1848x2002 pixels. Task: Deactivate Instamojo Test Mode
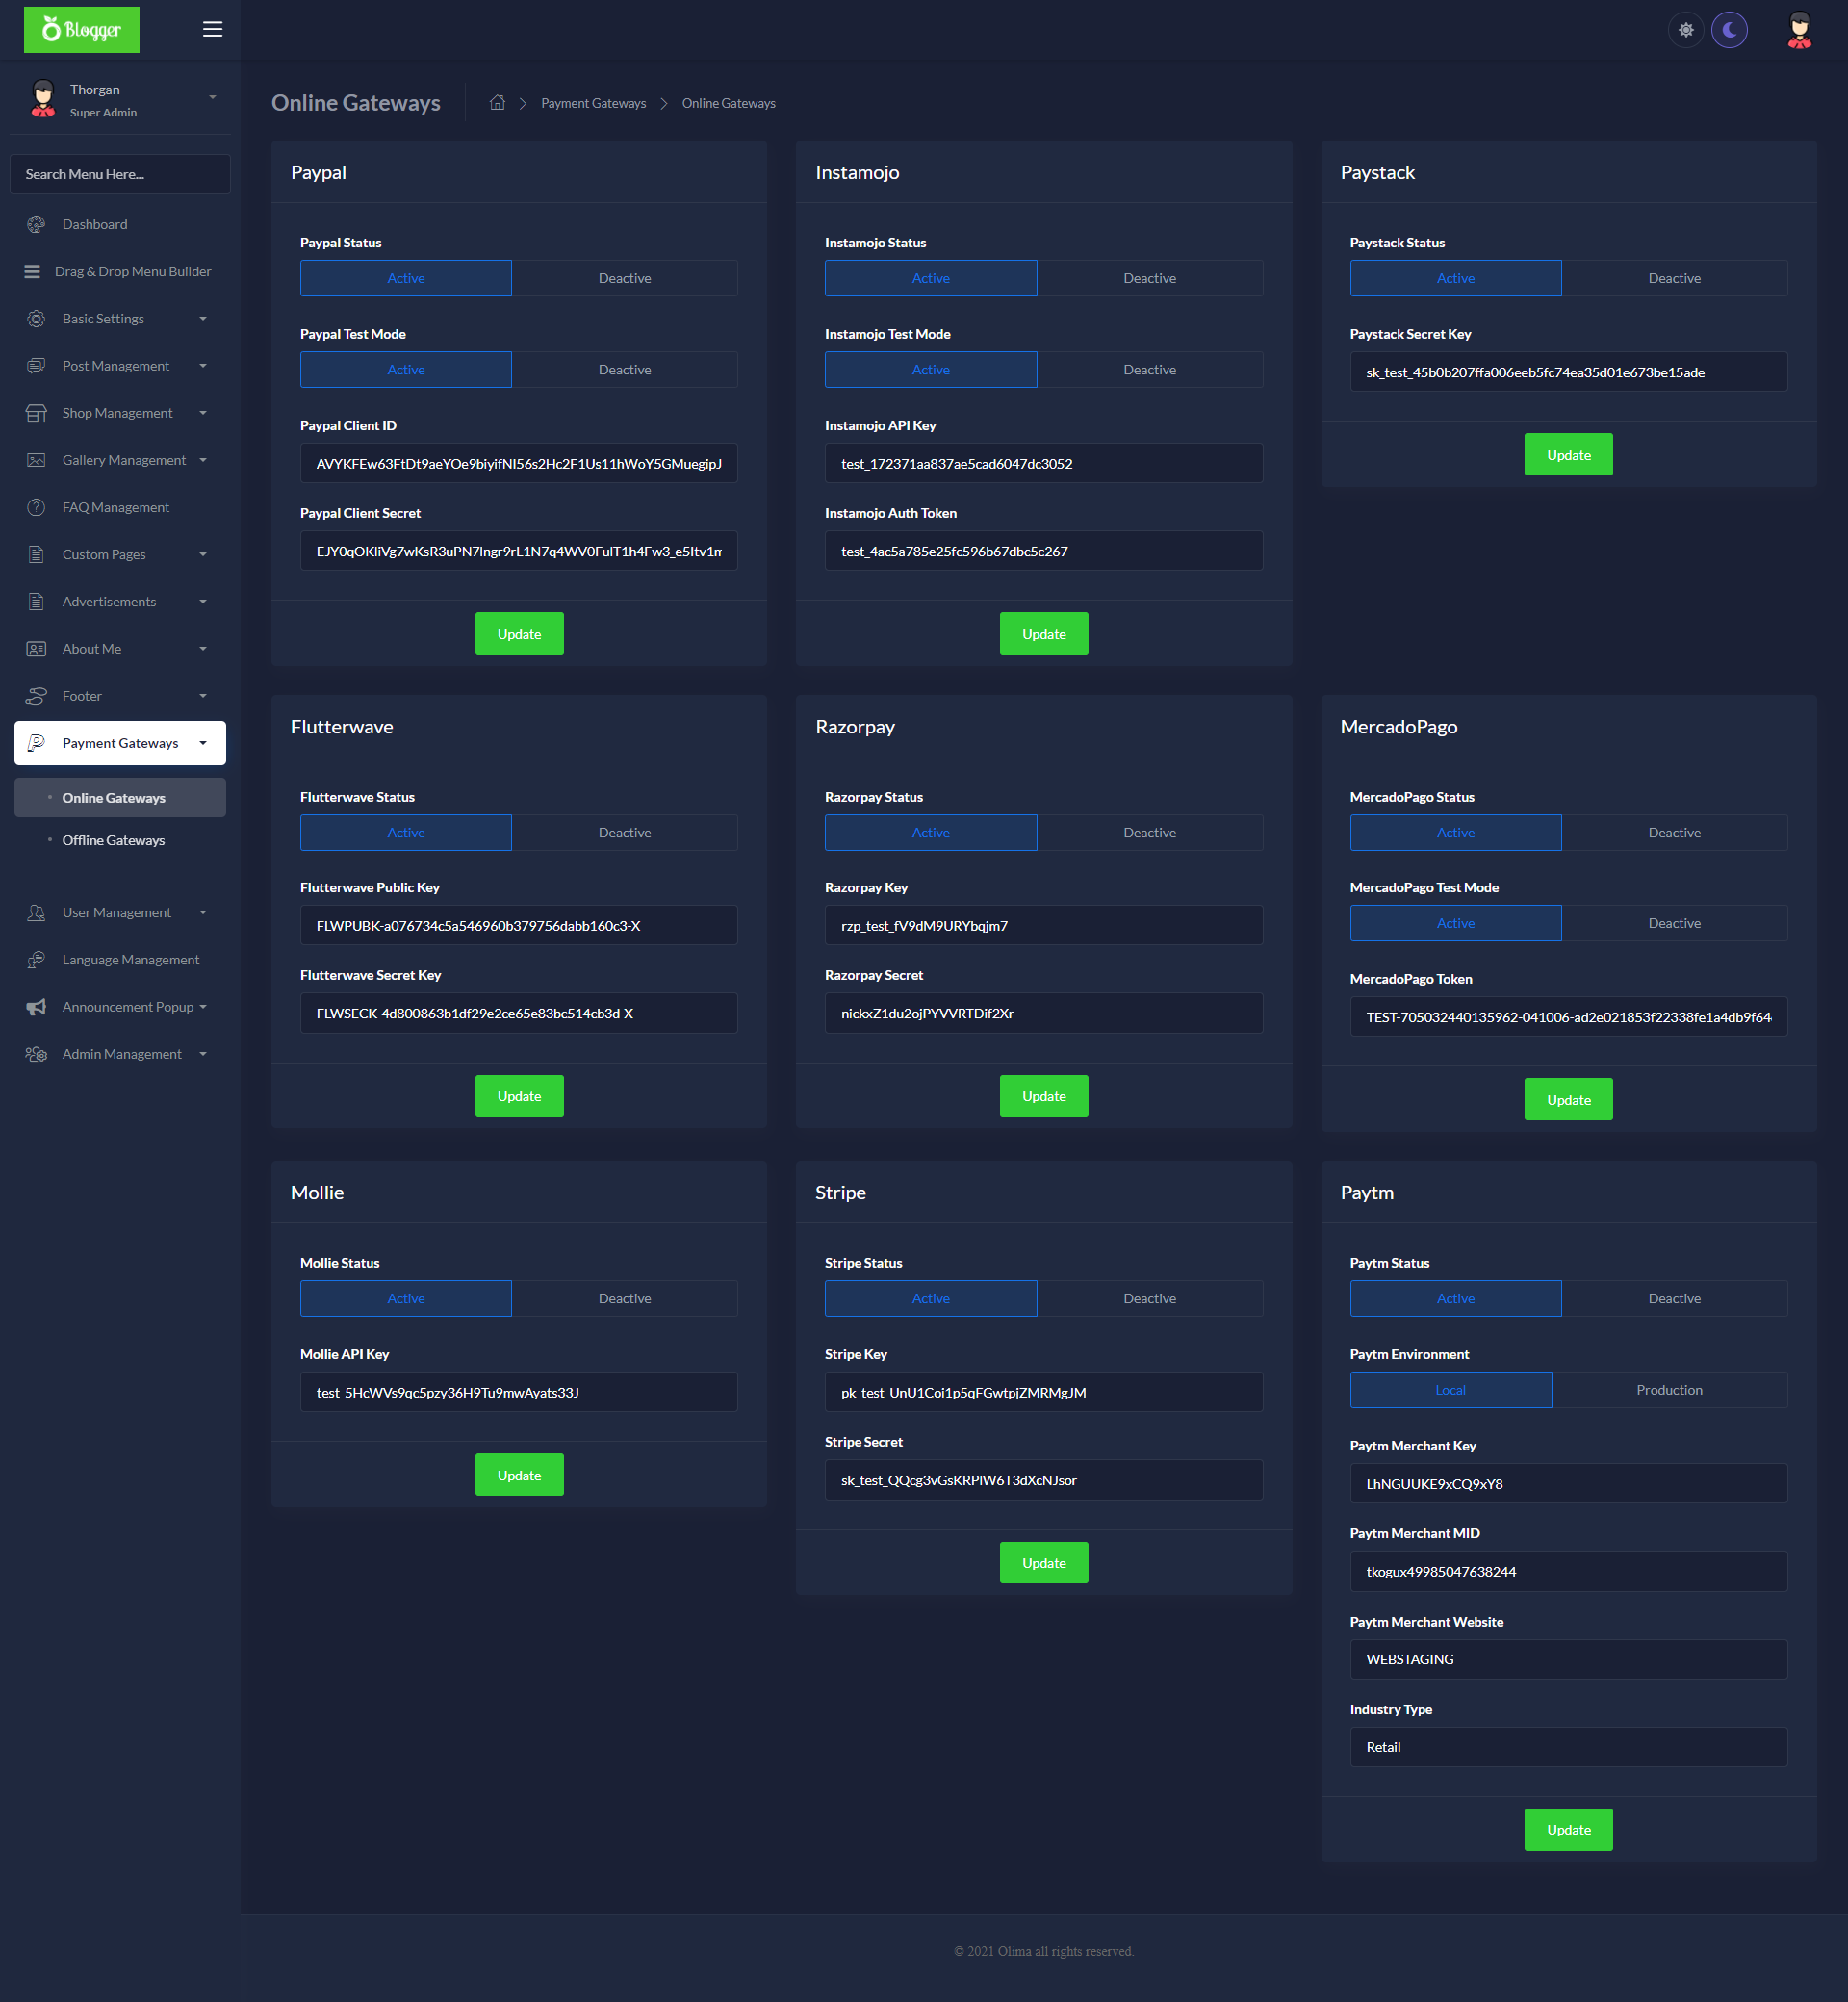point(1148,370)
